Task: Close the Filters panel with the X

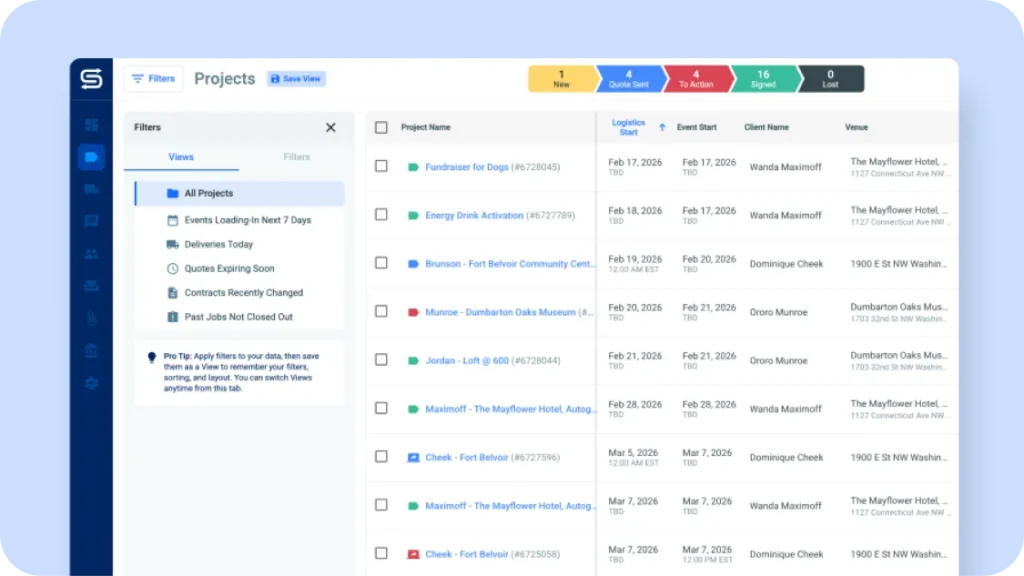Action: point(331,127)
